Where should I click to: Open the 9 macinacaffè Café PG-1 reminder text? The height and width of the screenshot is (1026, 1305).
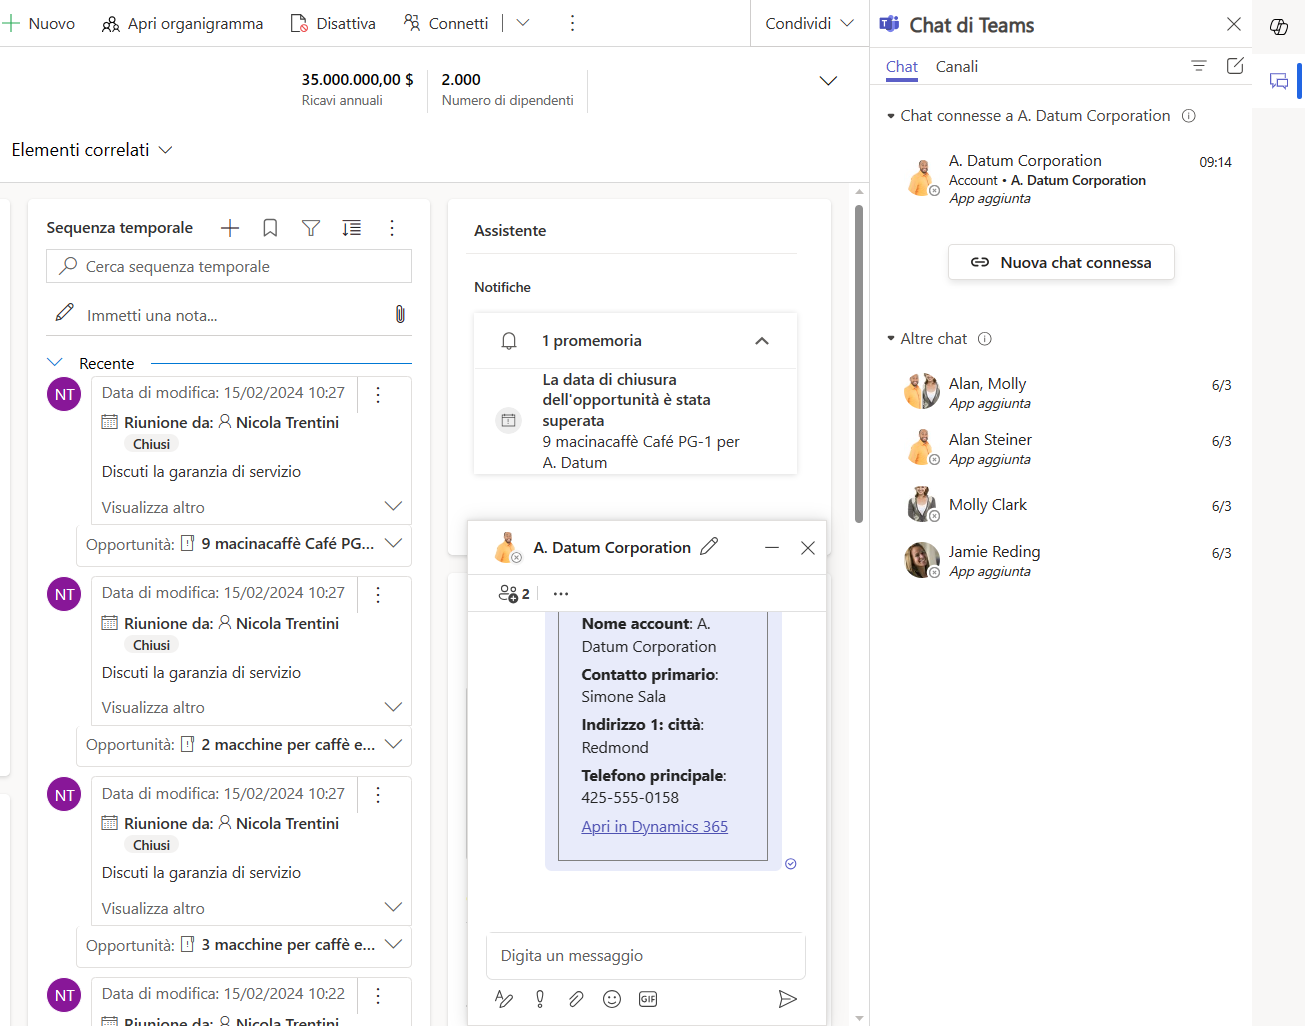click(641, 452)
